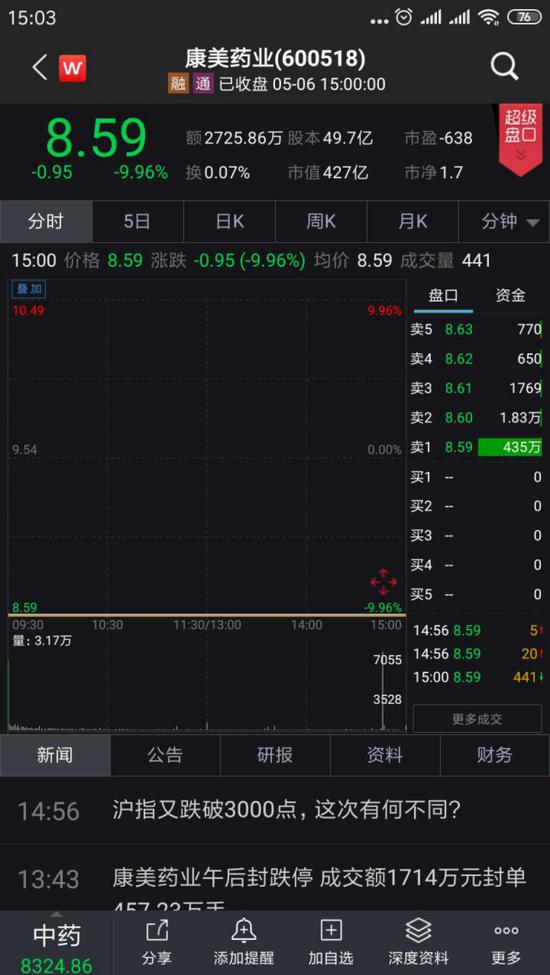The image size is (550, 975).
Task: Open the 资料 company info tab
Action: (x=385, y=755)
